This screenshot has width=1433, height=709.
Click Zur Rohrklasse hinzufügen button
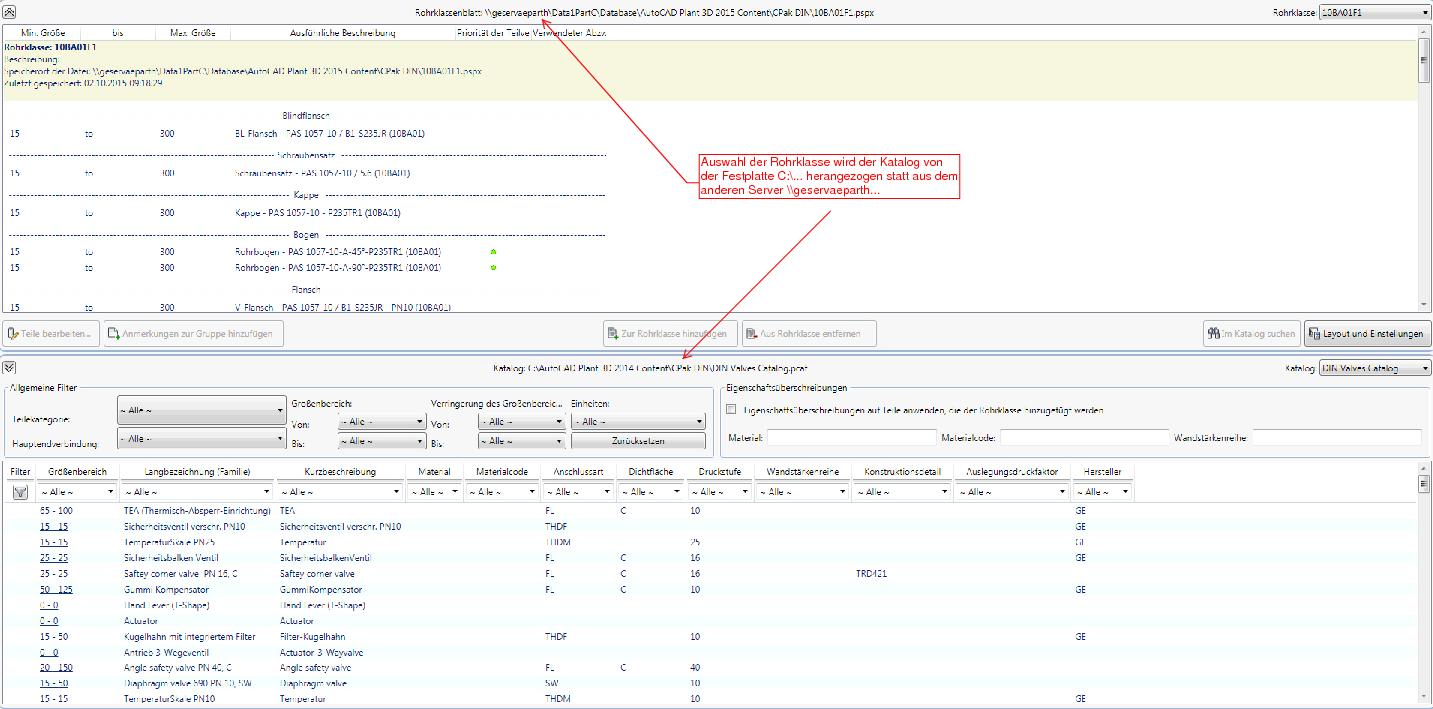pos(671,333)
